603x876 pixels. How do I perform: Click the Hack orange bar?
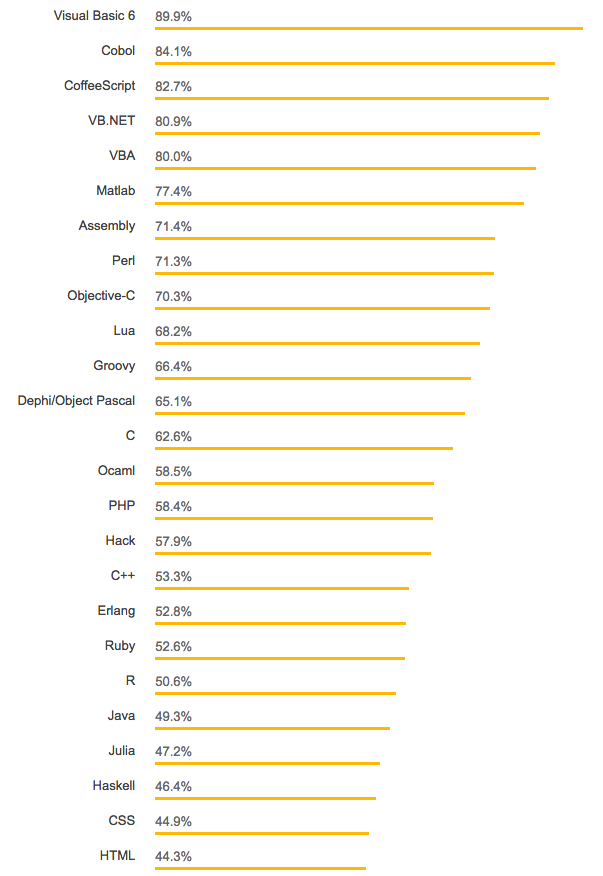tap(293, 553)
